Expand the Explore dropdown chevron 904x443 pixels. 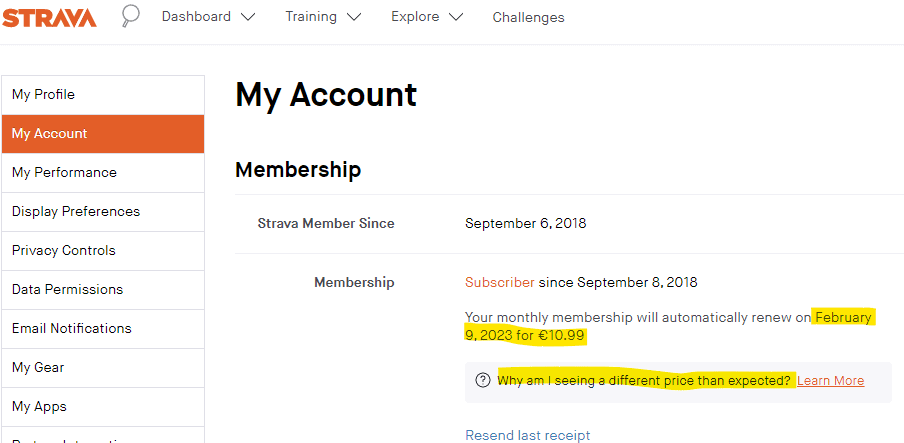(x=455, y=17)
